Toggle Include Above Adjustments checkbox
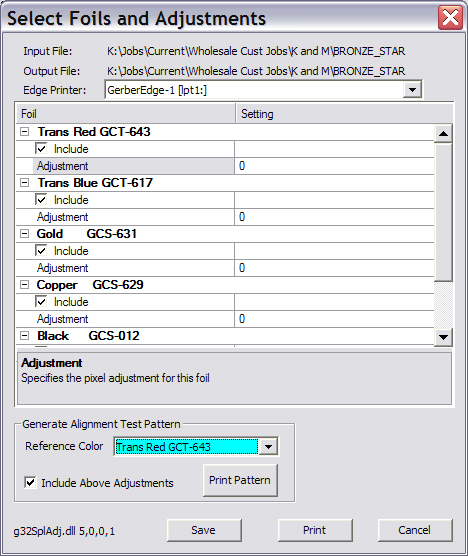This screenshot has height=556, width=468. 30,483
